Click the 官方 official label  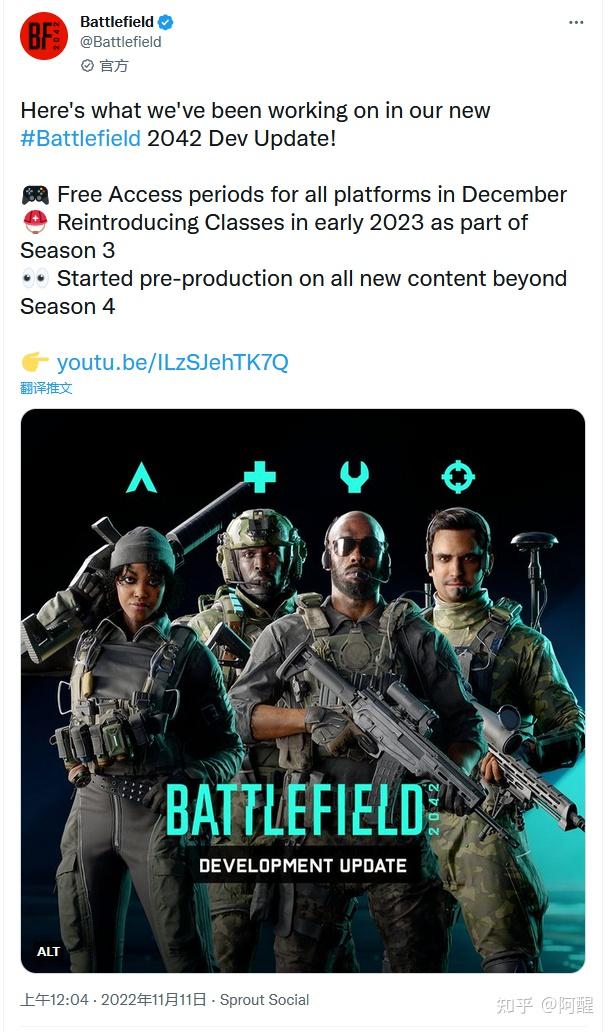coord(113,66)
